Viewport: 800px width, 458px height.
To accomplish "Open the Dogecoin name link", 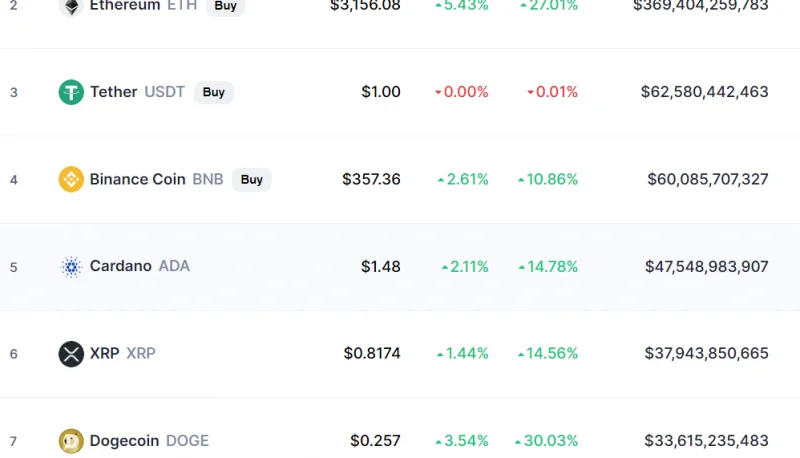I will pos(124,441).
